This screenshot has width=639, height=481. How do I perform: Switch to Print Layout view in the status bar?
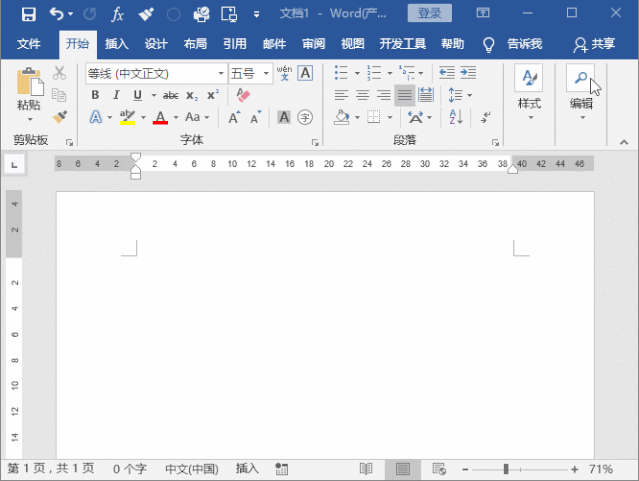tap(403, 469)
